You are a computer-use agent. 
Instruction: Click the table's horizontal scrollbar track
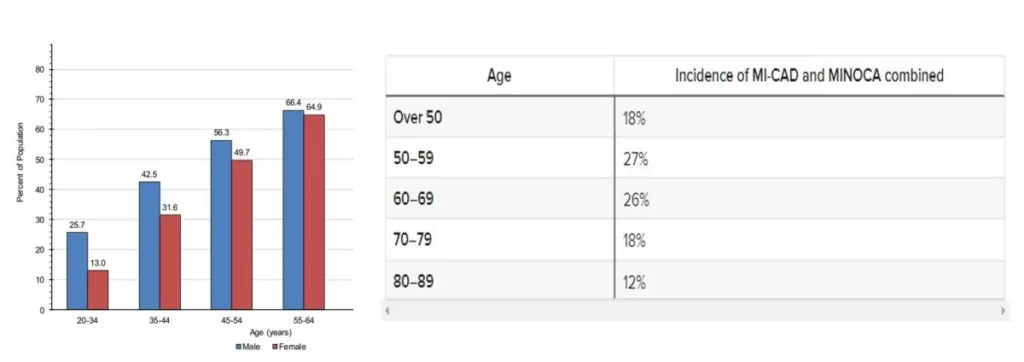click(695, 311)
